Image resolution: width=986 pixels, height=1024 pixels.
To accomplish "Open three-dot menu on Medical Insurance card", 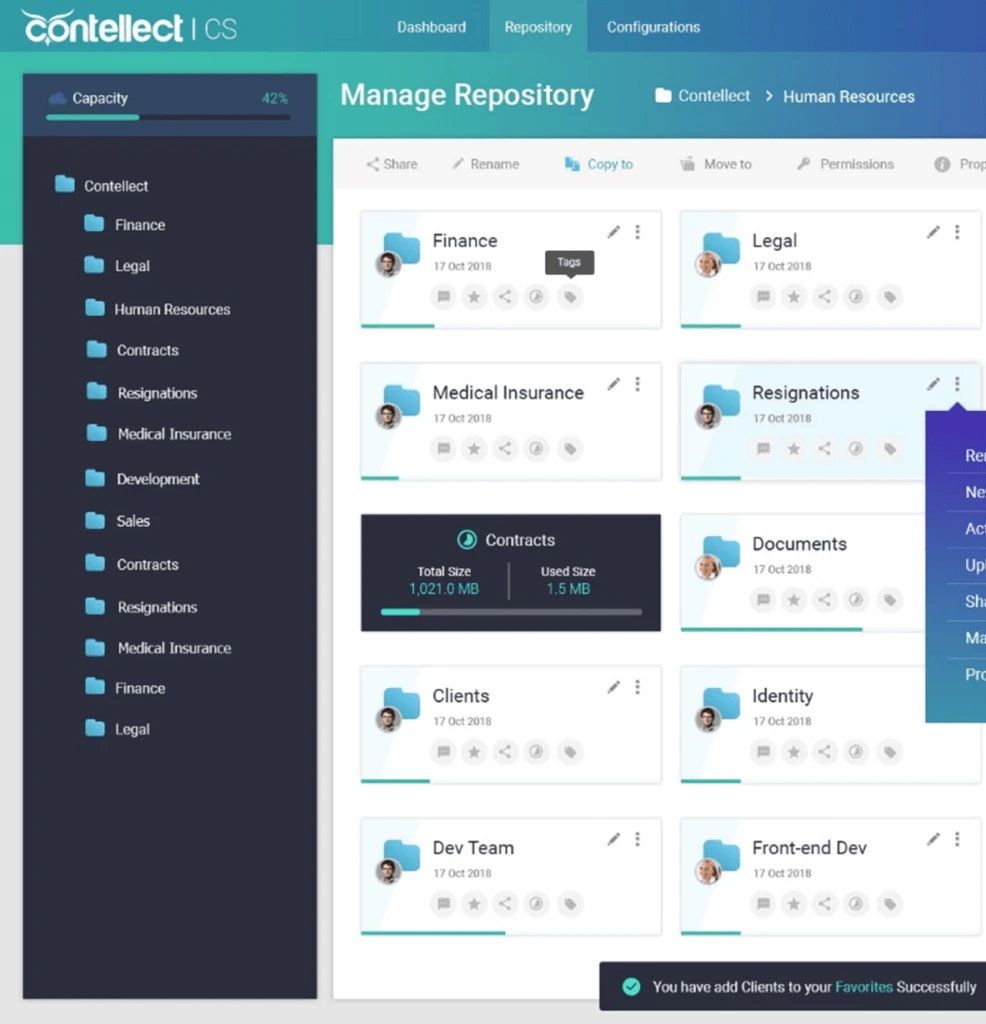I will [637, 384].
